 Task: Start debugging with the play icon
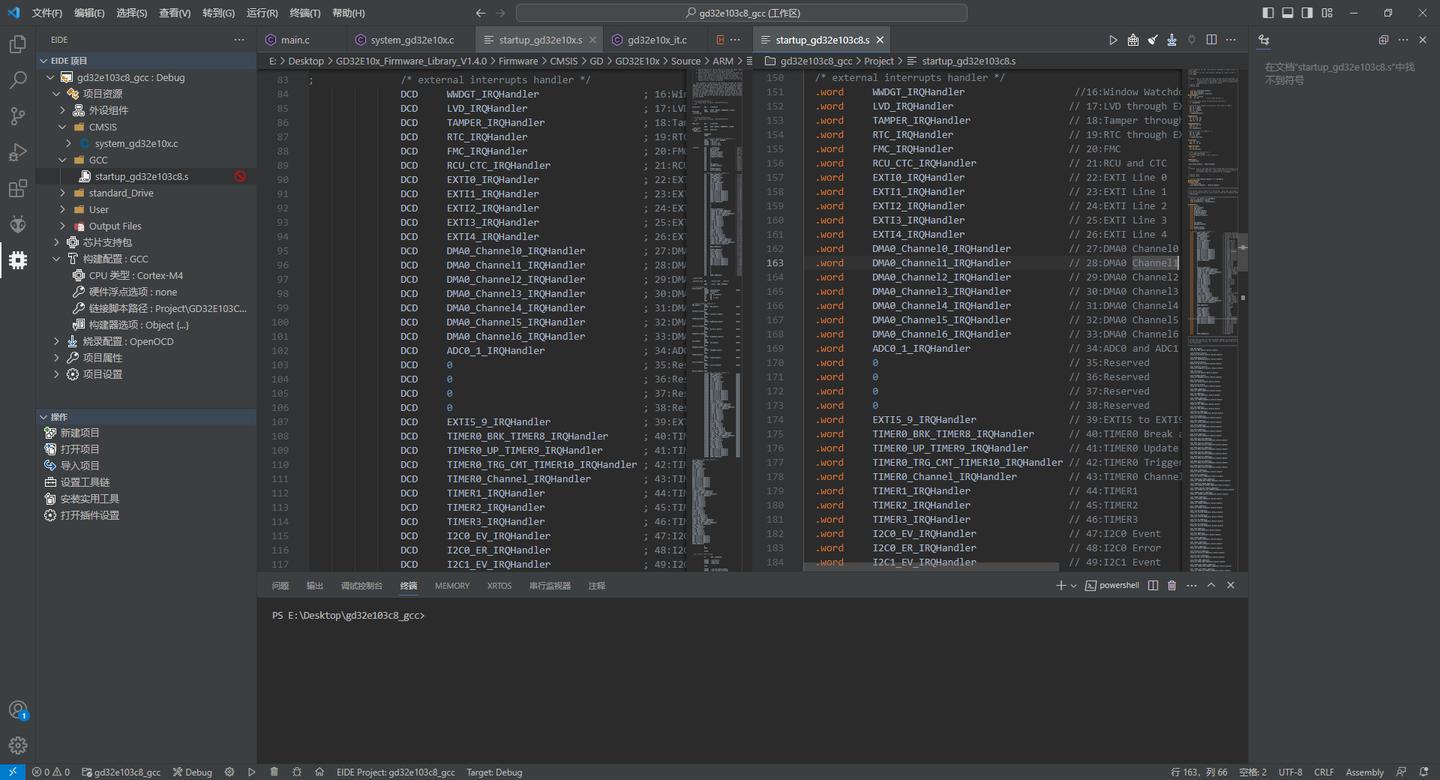(1113, 39)
